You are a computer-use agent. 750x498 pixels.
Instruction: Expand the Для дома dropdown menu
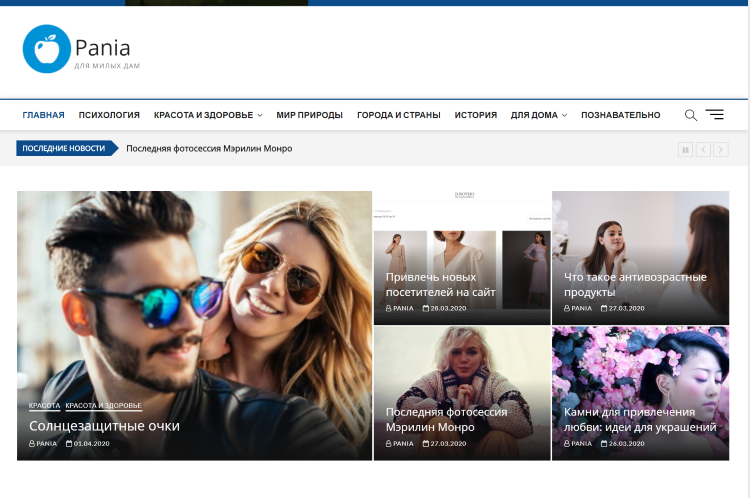coord(564,115)
